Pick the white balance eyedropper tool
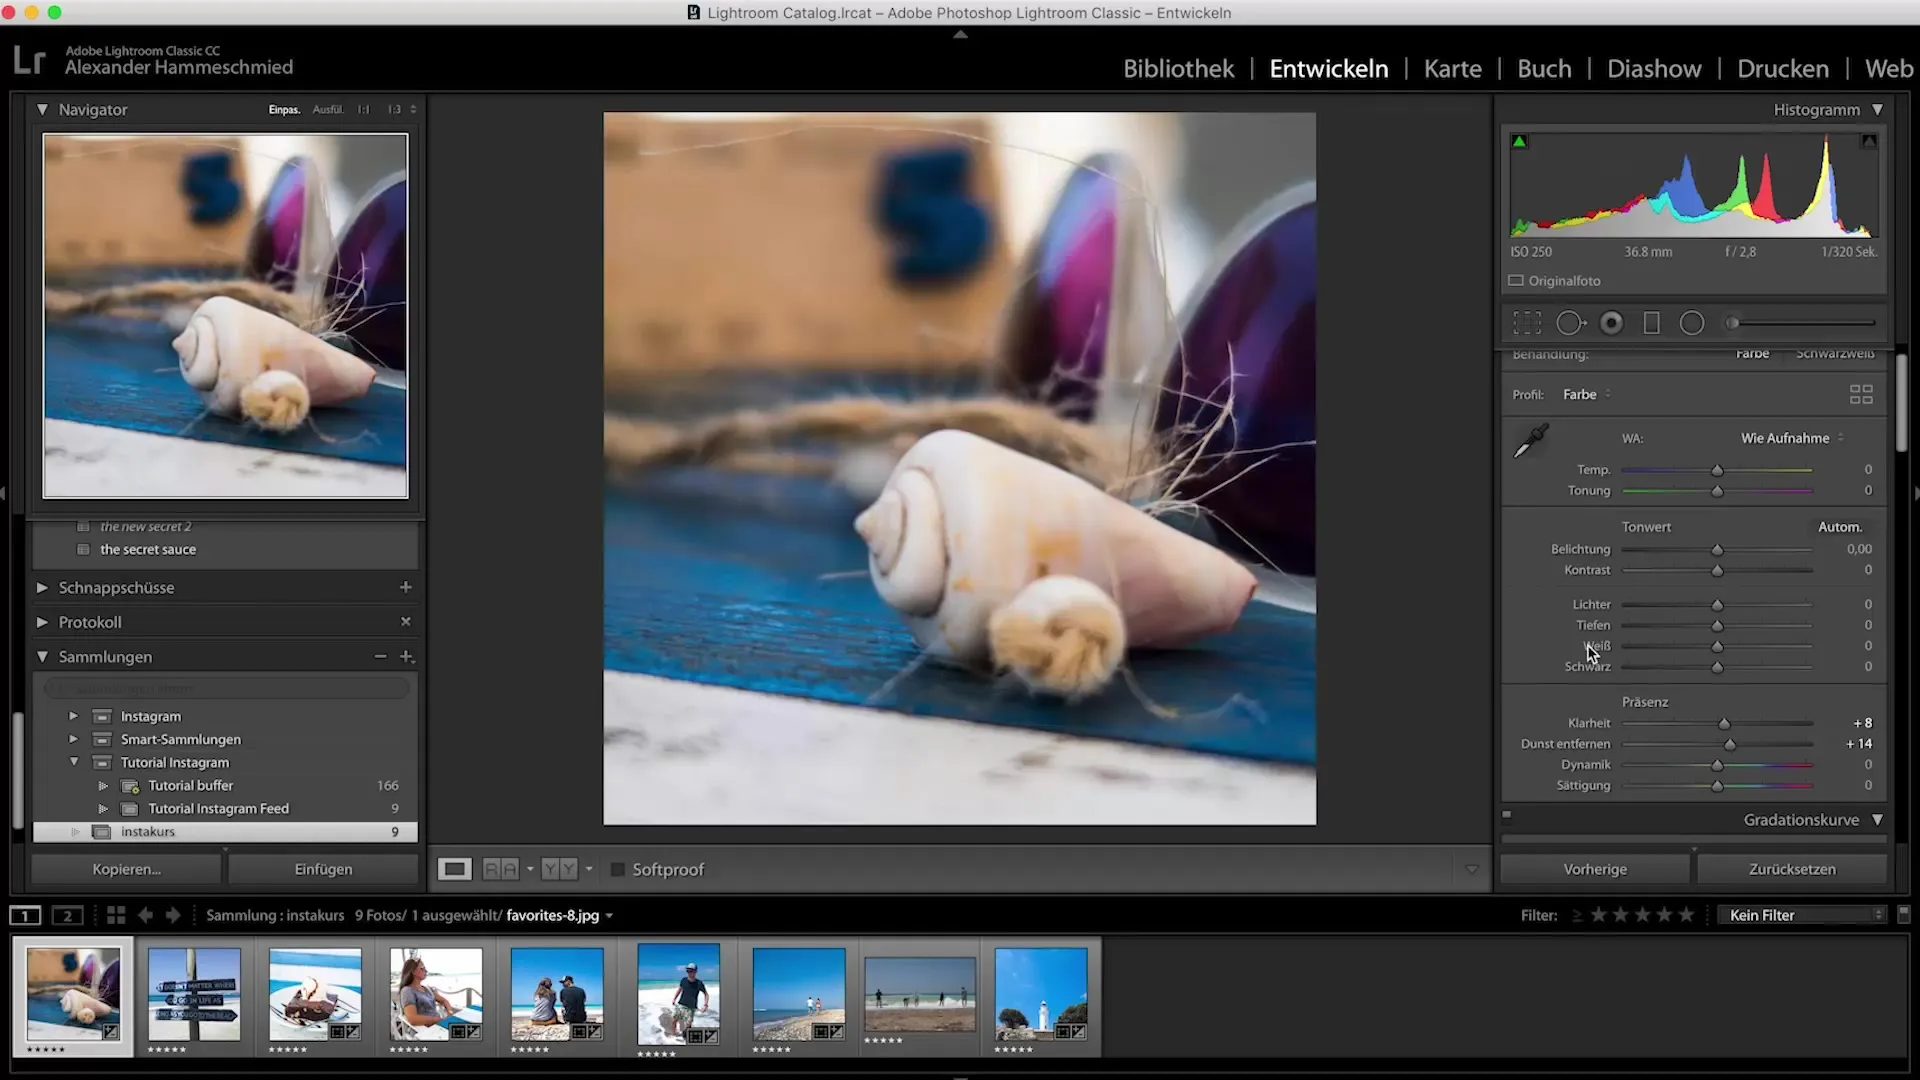Viewport: 1920px width, 1080px height. pos(1530,441)
